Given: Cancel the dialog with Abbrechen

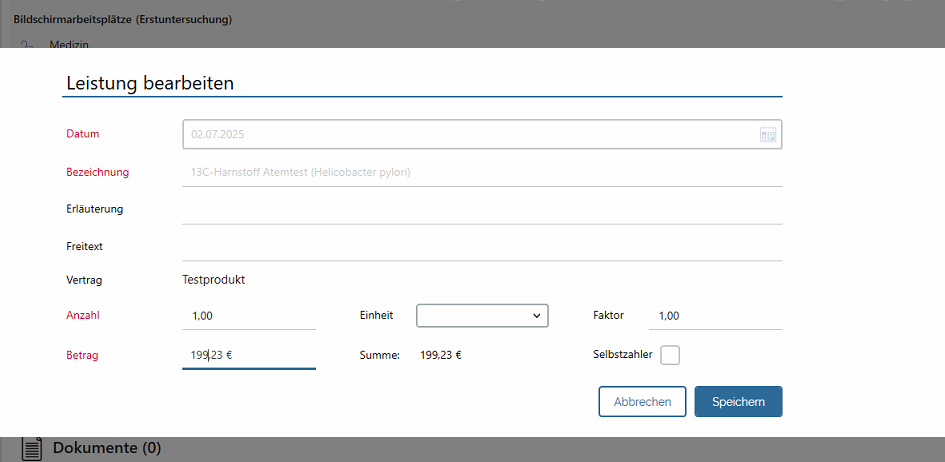Looking at the screenshot, I should tap(642, 402).
